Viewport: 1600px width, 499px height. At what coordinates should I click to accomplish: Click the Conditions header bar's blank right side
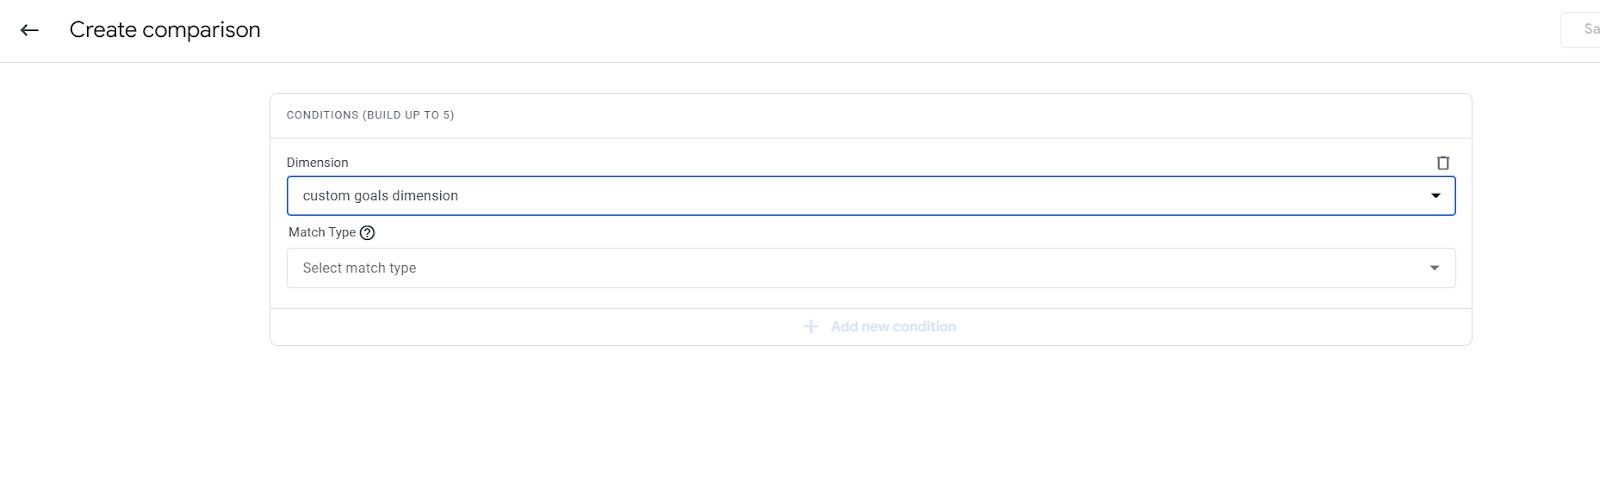(960, 115)
